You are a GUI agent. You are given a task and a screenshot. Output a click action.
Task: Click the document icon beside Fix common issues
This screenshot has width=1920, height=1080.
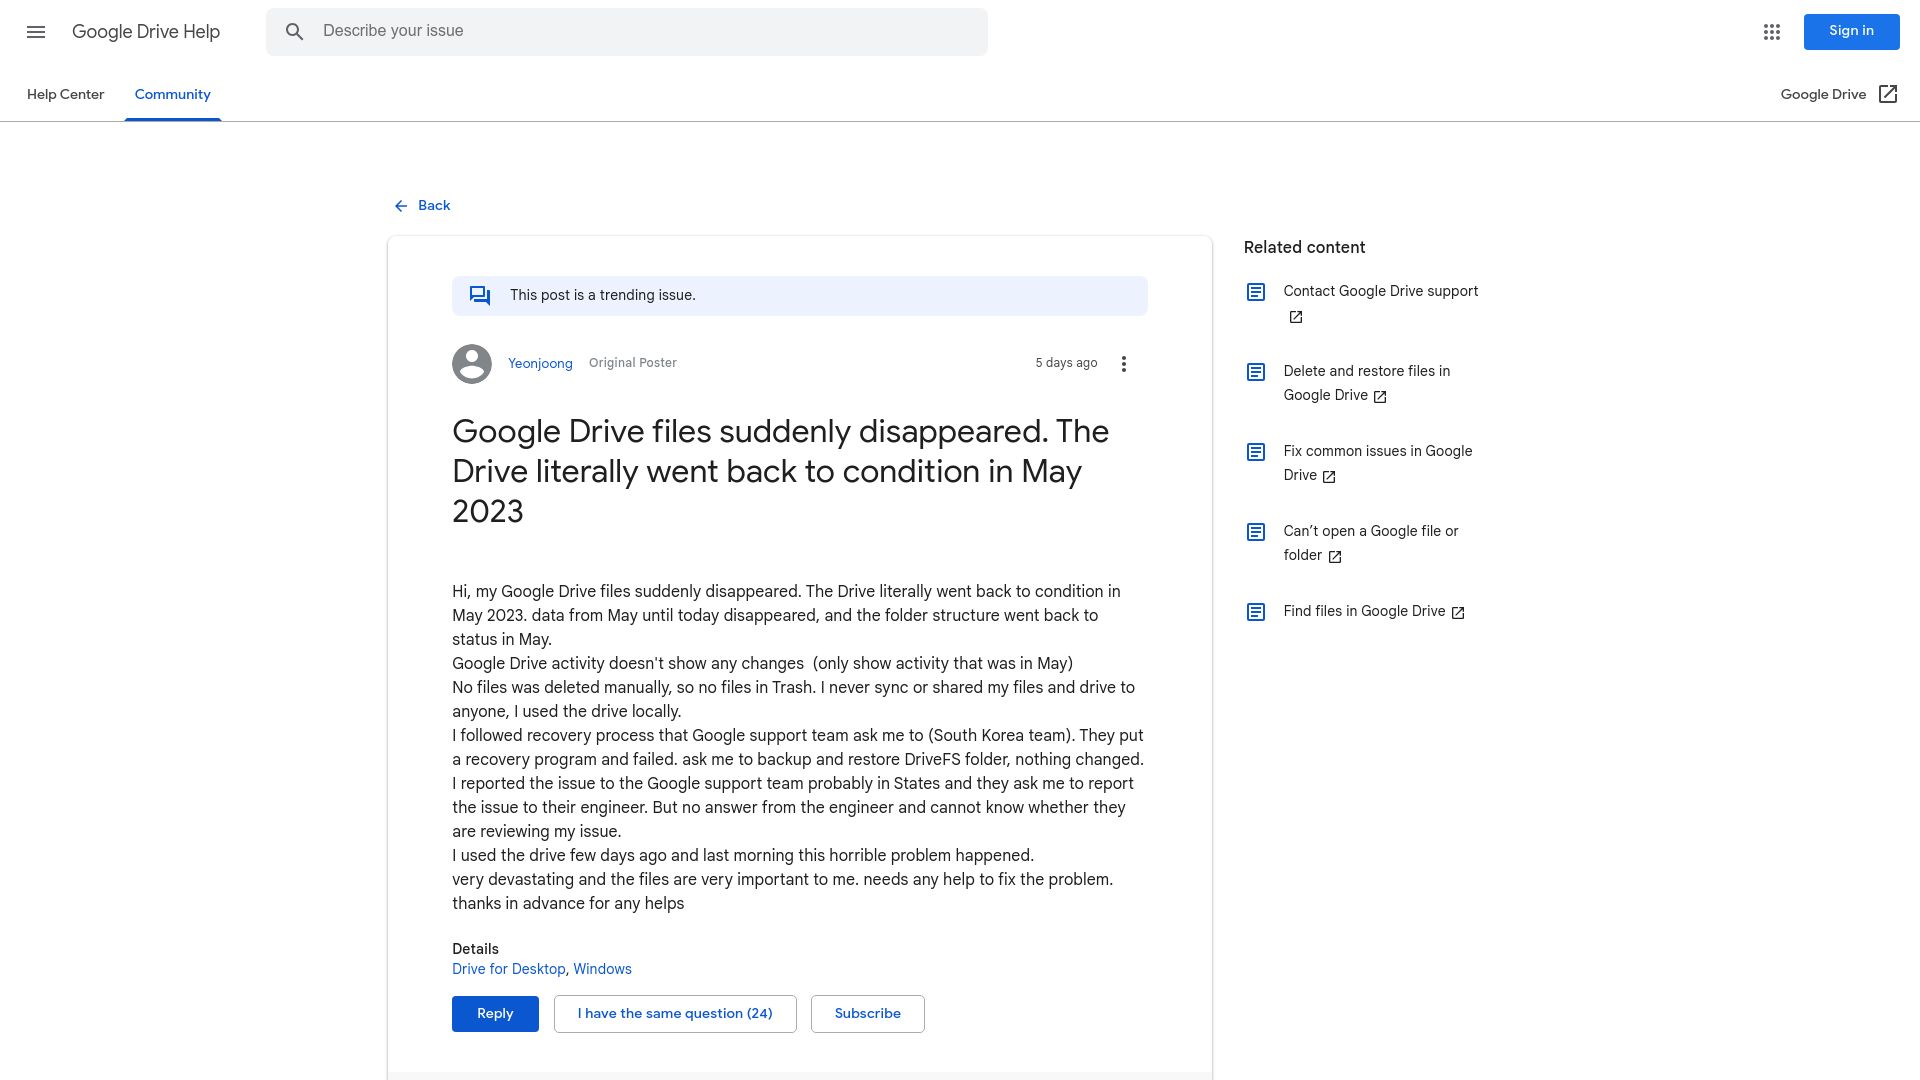(1256, 452)
